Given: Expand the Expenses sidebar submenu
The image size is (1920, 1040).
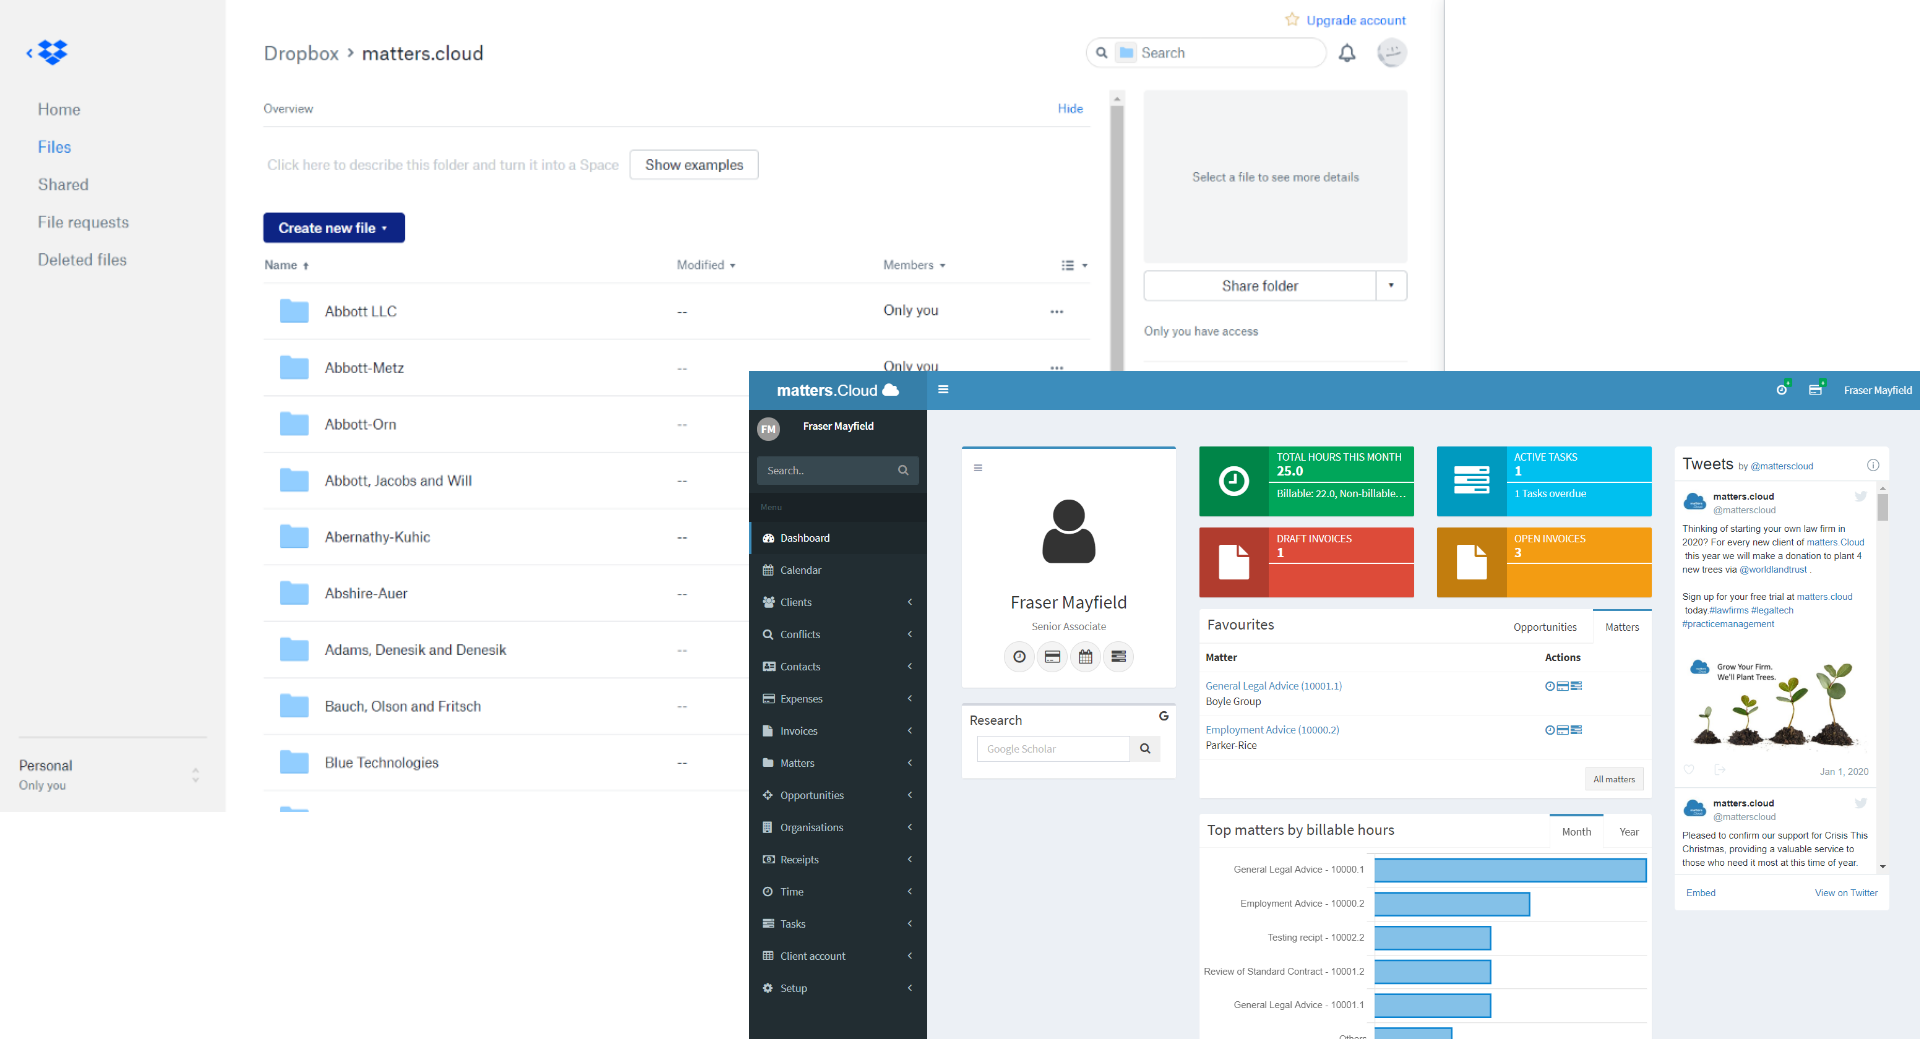Looking at the screenshot, I should (x=910, y=699).
